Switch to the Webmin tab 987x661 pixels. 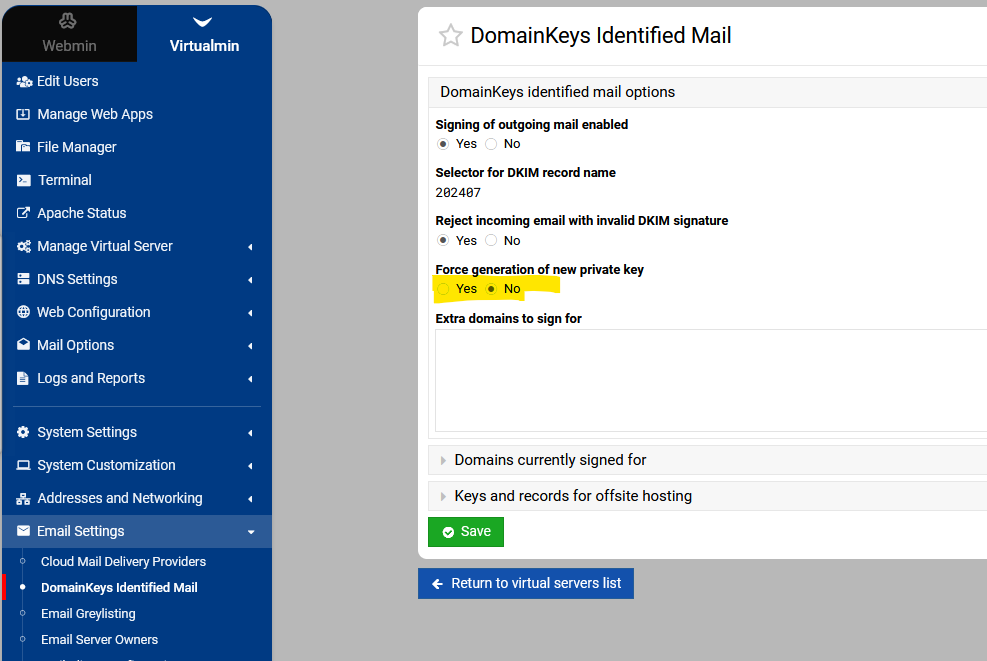pyautogui.click(x=69, y=35)
